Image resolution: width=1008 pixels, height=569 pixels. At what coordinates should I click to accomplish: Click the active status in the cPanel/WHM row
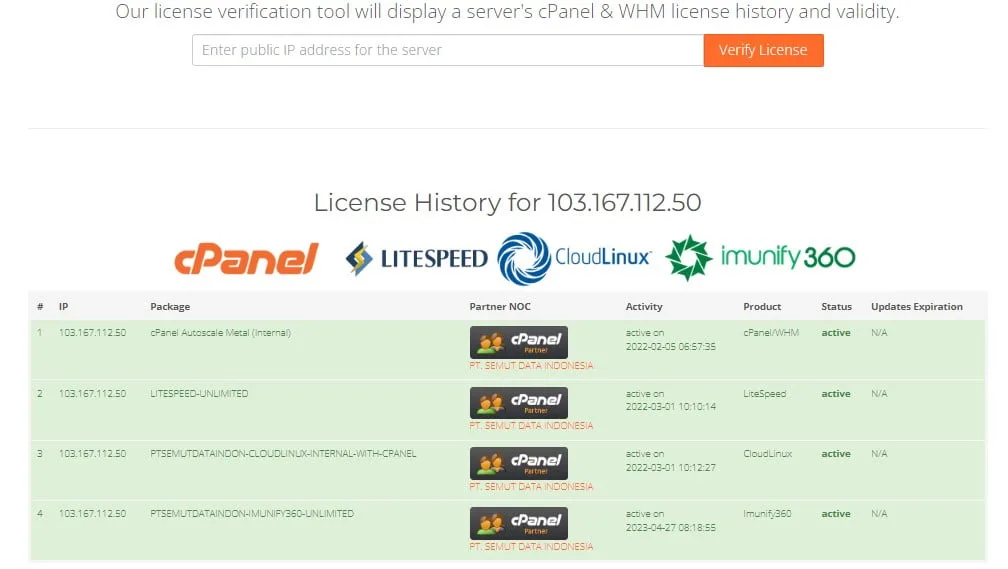(x=836, y=333)
